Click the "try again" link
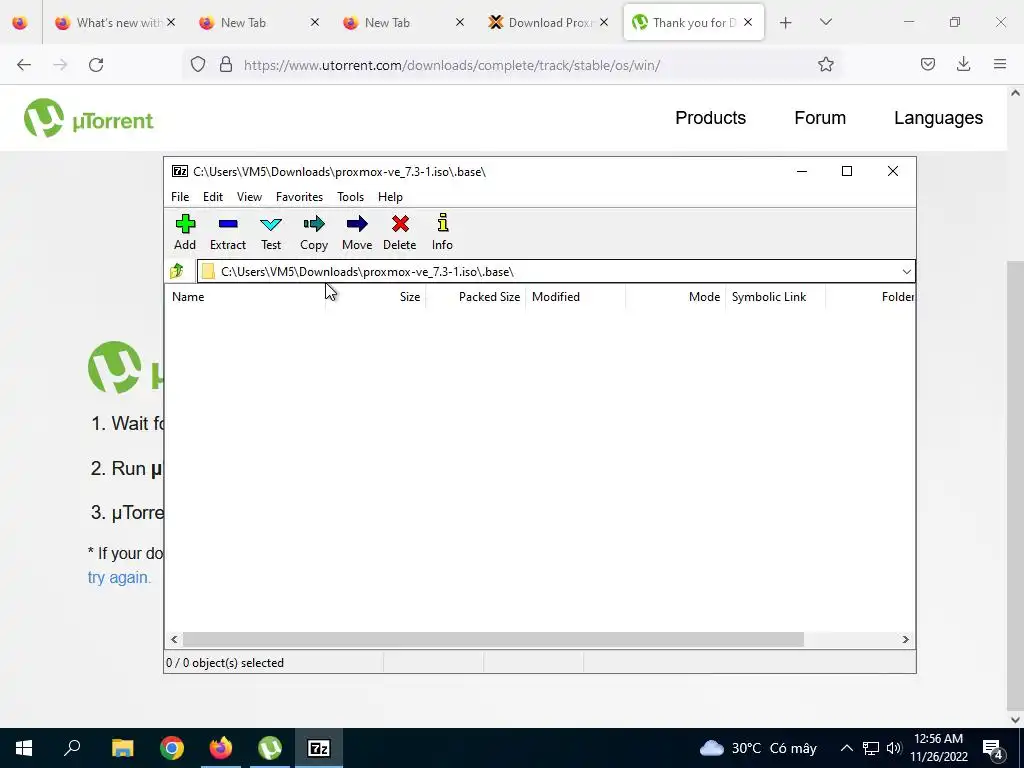Viewport: 1024px width, 768px height. (118, 577)
